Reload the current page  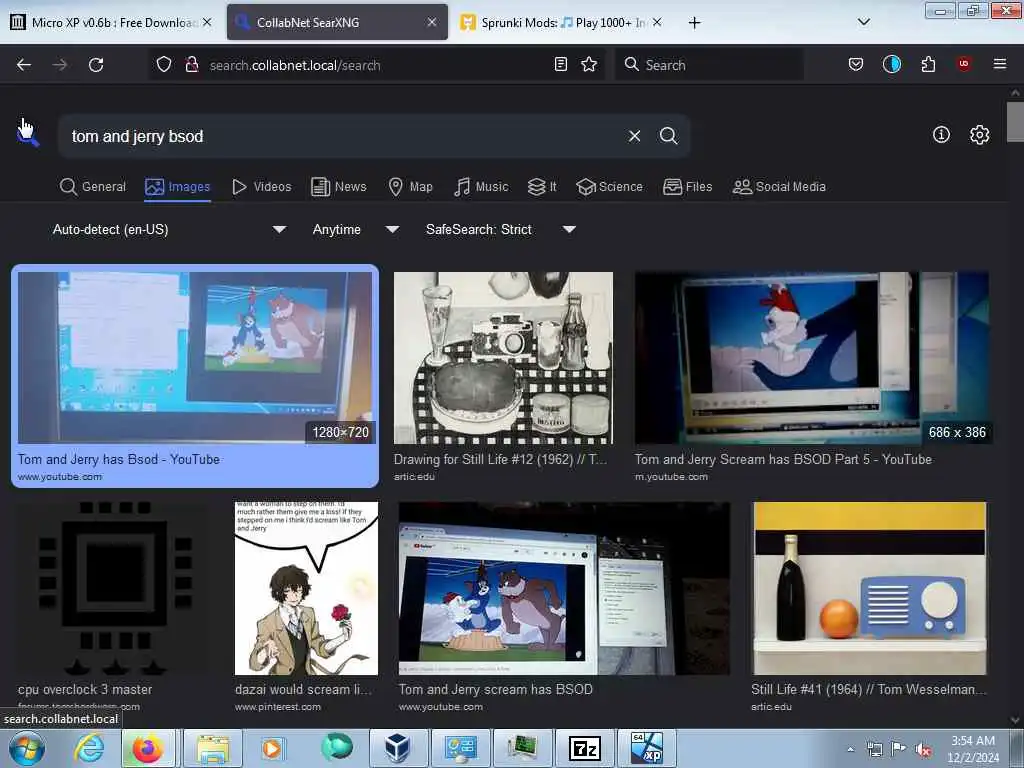(96, 65)
